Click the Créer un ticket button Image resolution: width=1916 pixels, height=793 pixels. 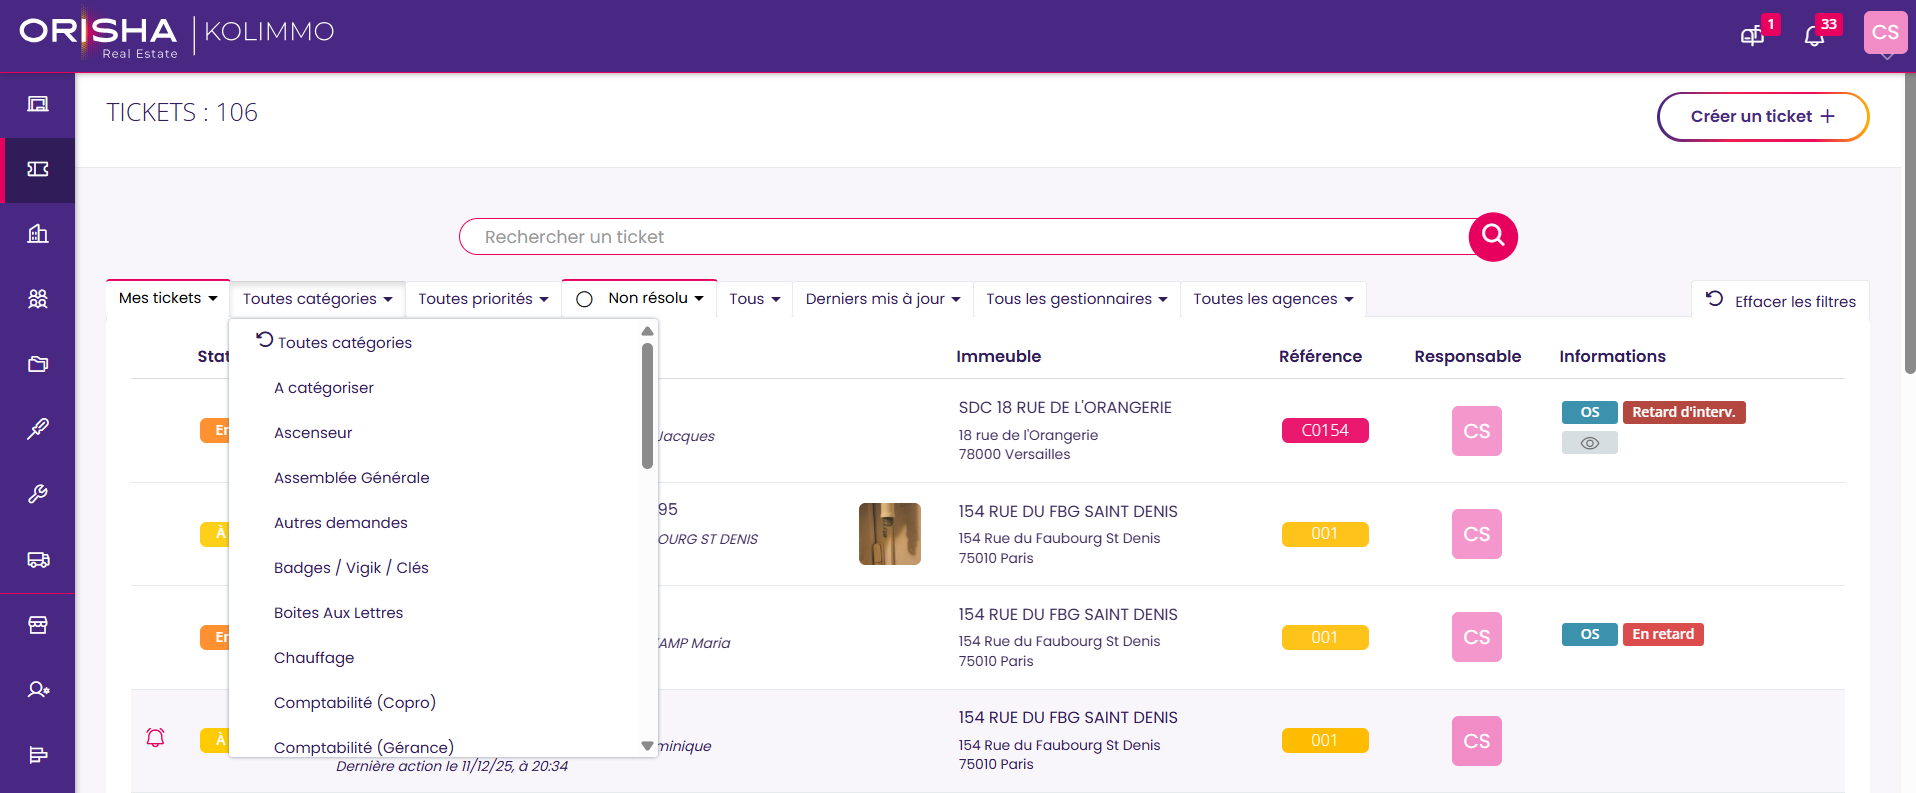point(1763,117)
